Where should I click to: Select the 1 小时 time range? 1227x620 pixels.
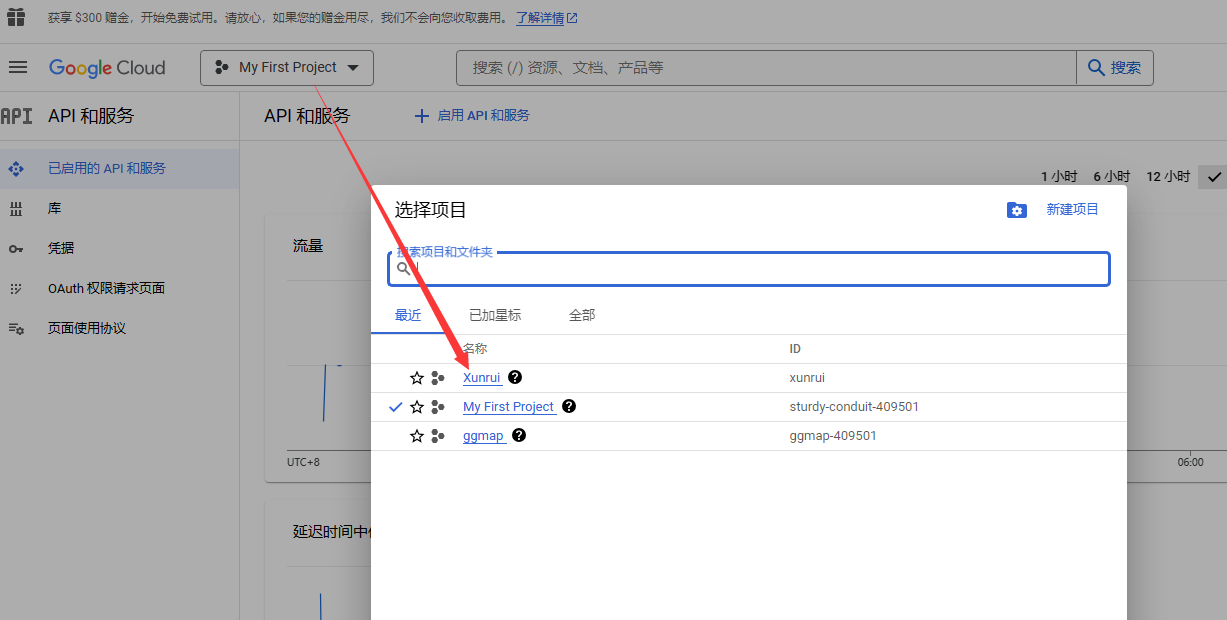[1059, 176]
